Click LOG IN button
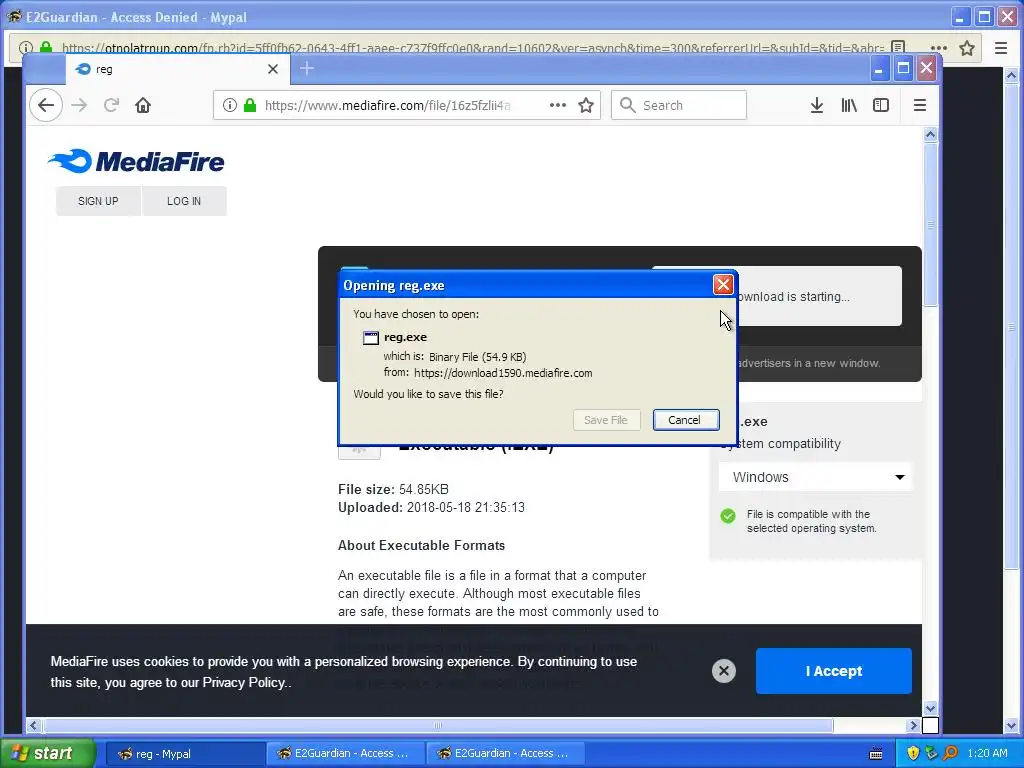Image resolution: width=1024 pixels, height=768 pixels. [184, 201]
